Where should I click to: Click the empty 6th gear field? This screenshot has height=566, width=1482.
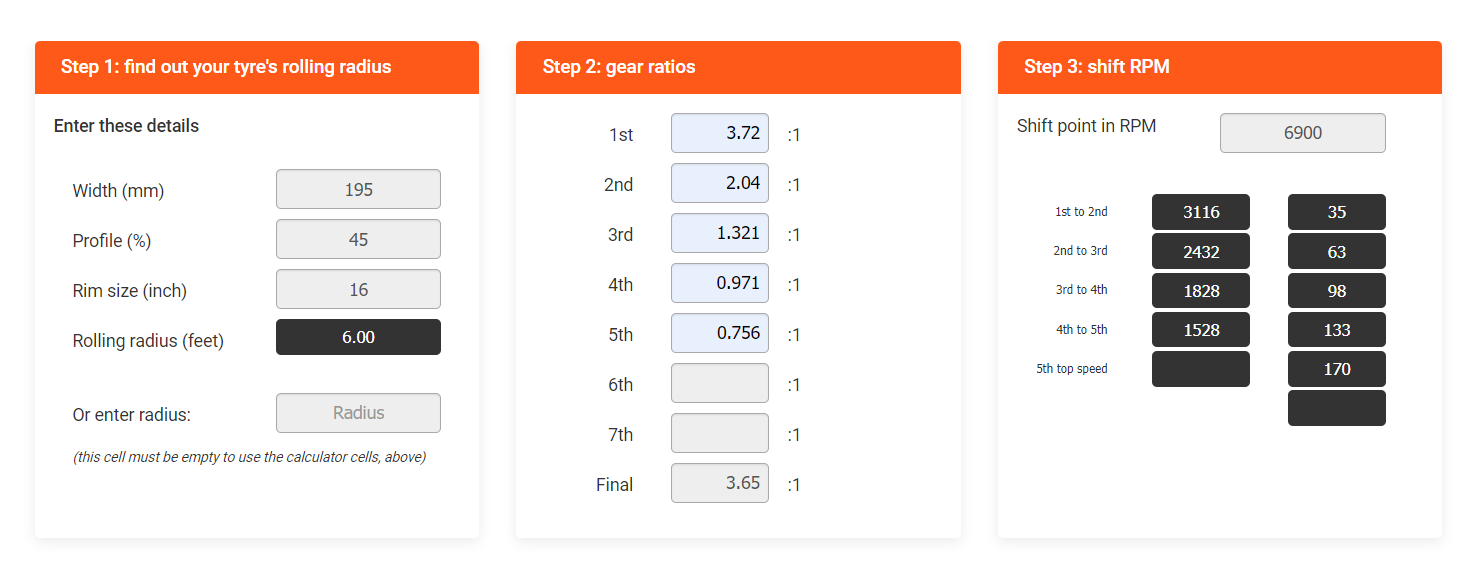tap(719, 383)
